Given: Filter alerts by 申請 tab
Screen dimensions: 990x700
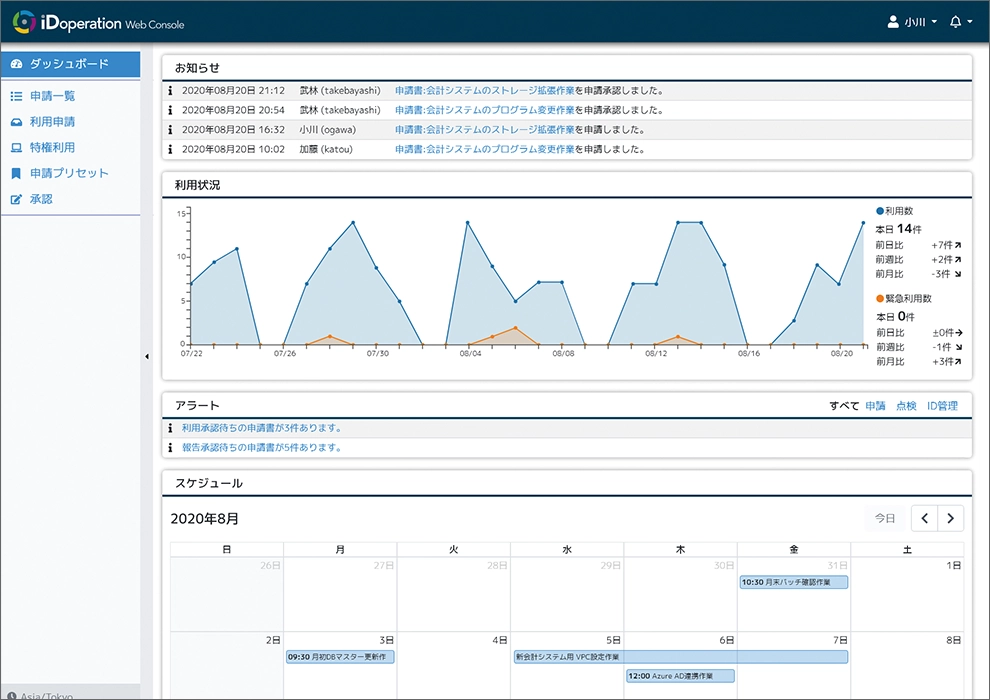Looking at the screenshot, I should click(x=875, y=406).
